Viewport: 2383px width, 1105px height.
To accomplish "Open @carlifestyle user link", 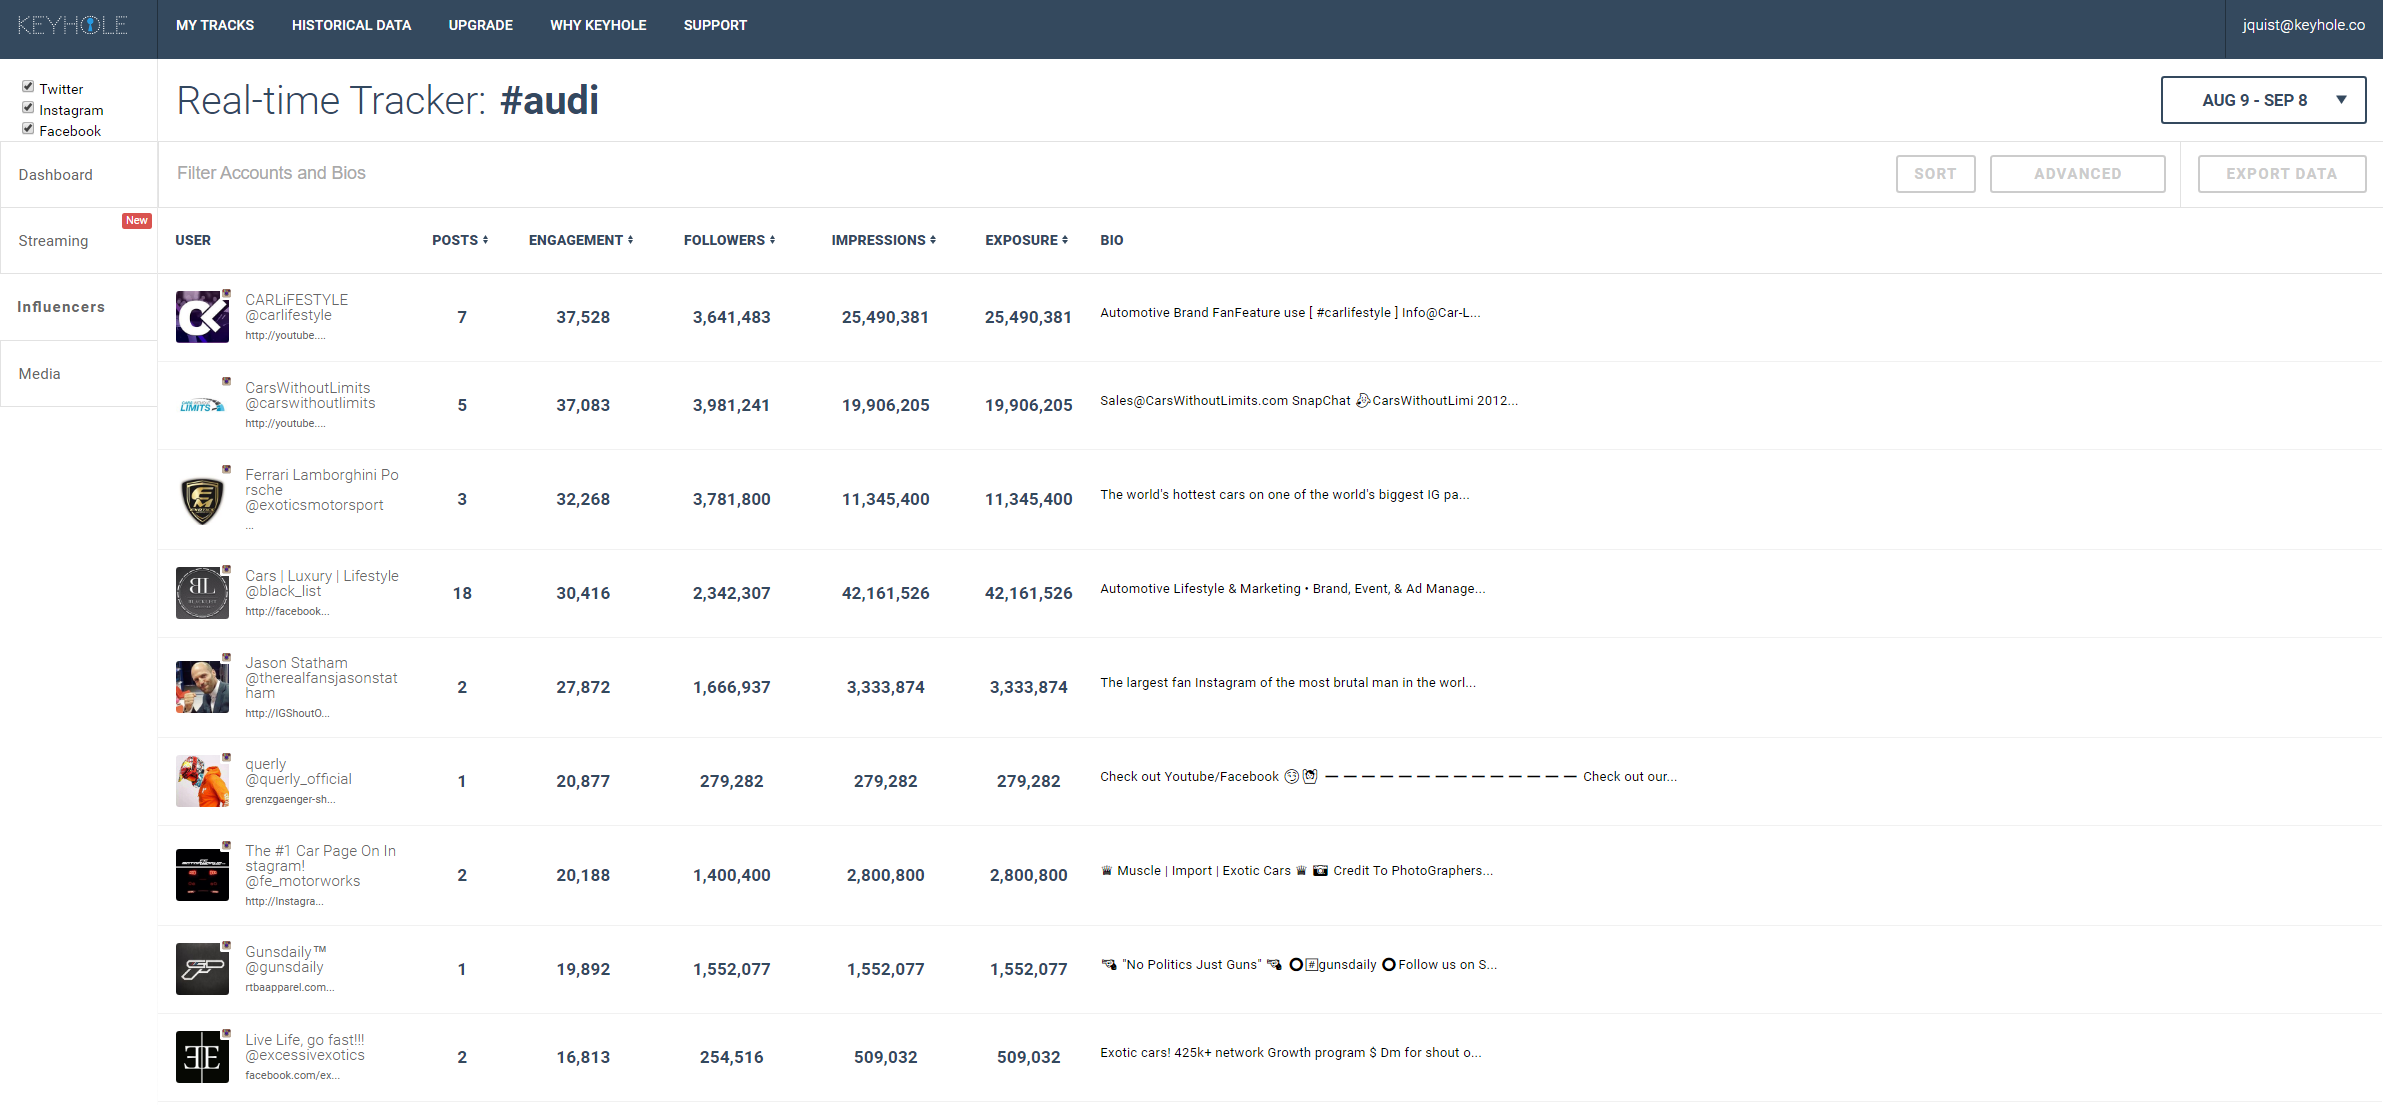I will pyautogui.click(x=288, y=315).
